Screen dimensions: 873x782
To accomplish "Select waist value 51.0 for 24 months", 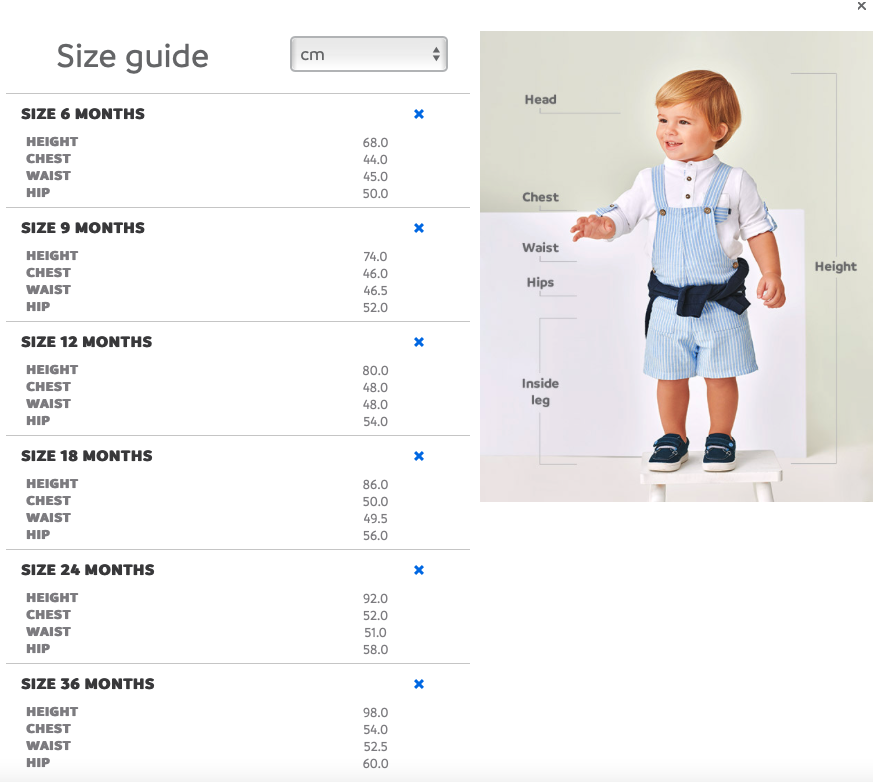I will [x=375, y=633].
